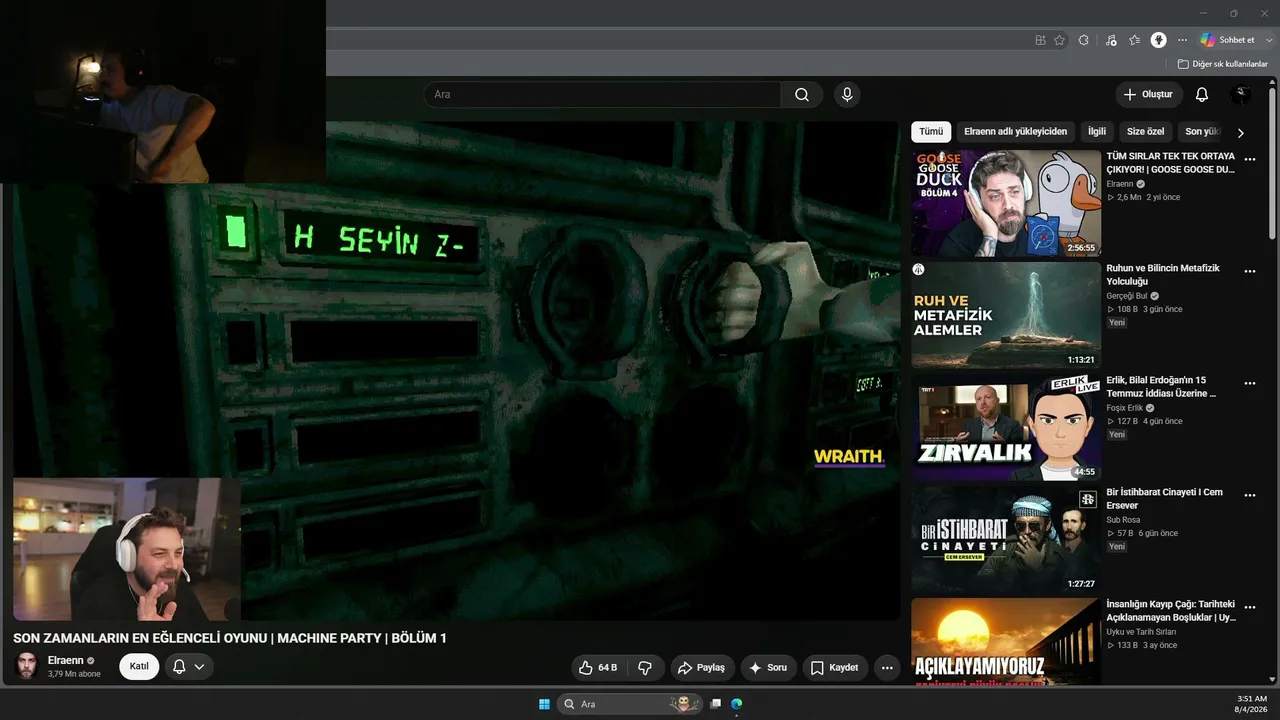Viewport: 1280px width, 720px height.
Task: Open the Ruh ve Metafizik Alemler thumbnail
Action: tap(1006, 316)
